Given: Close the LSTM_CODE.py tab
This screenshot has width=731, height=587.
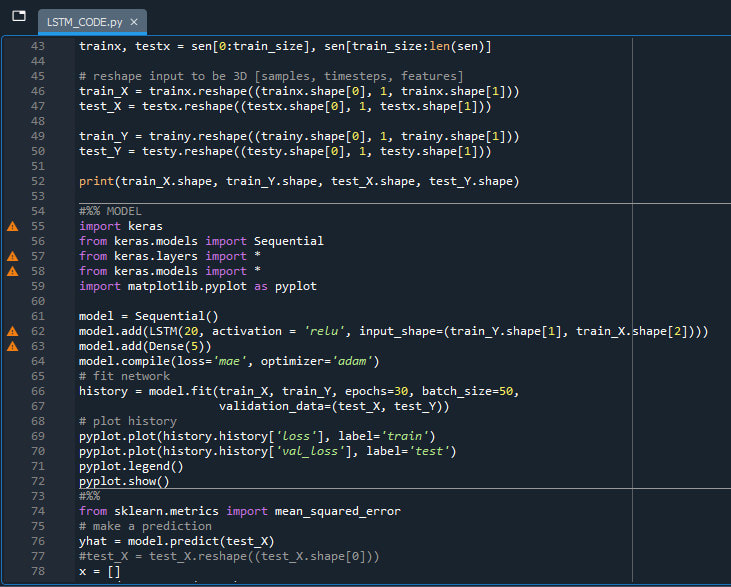Looking at the screenshot, I should [x=134, y=21].
